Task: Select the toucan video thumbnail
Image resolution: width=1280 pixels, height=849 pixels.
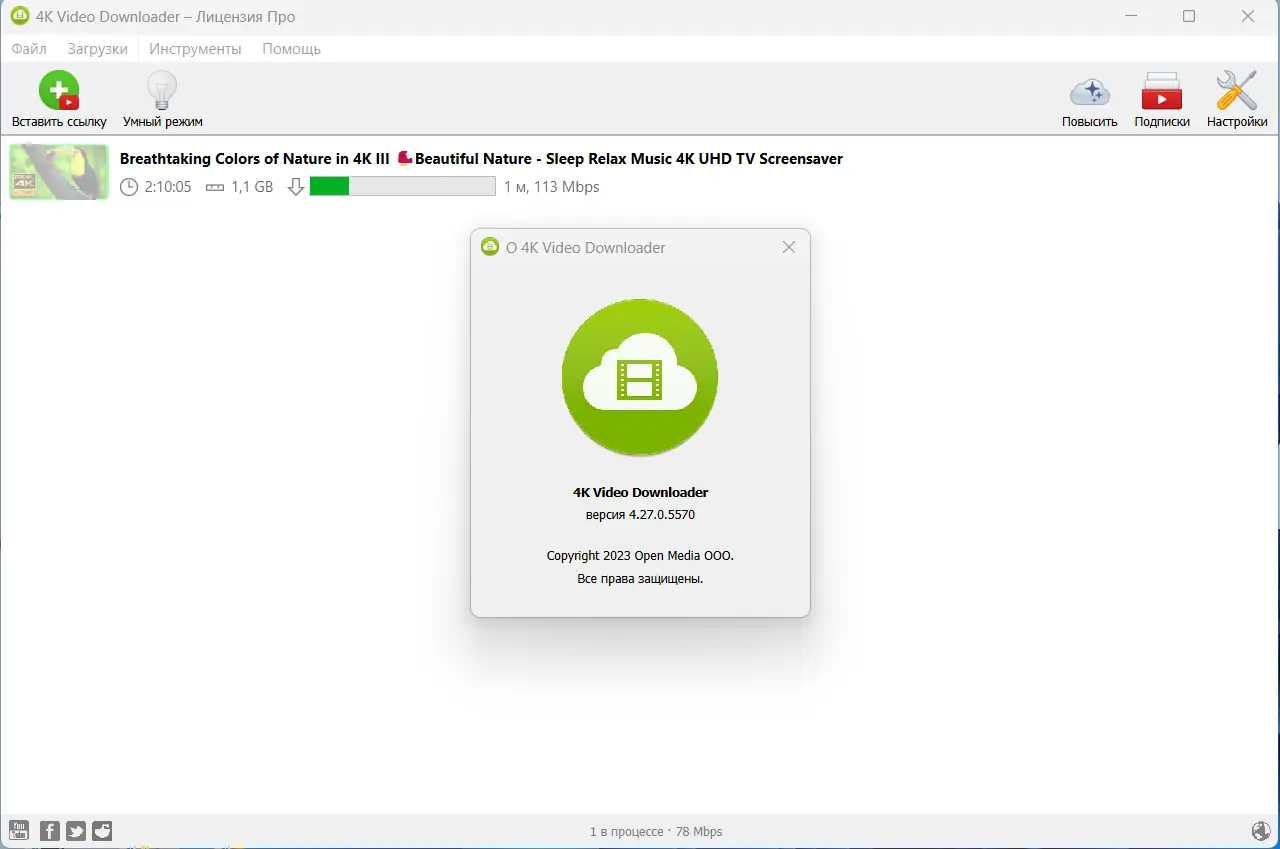Action: 59,172
